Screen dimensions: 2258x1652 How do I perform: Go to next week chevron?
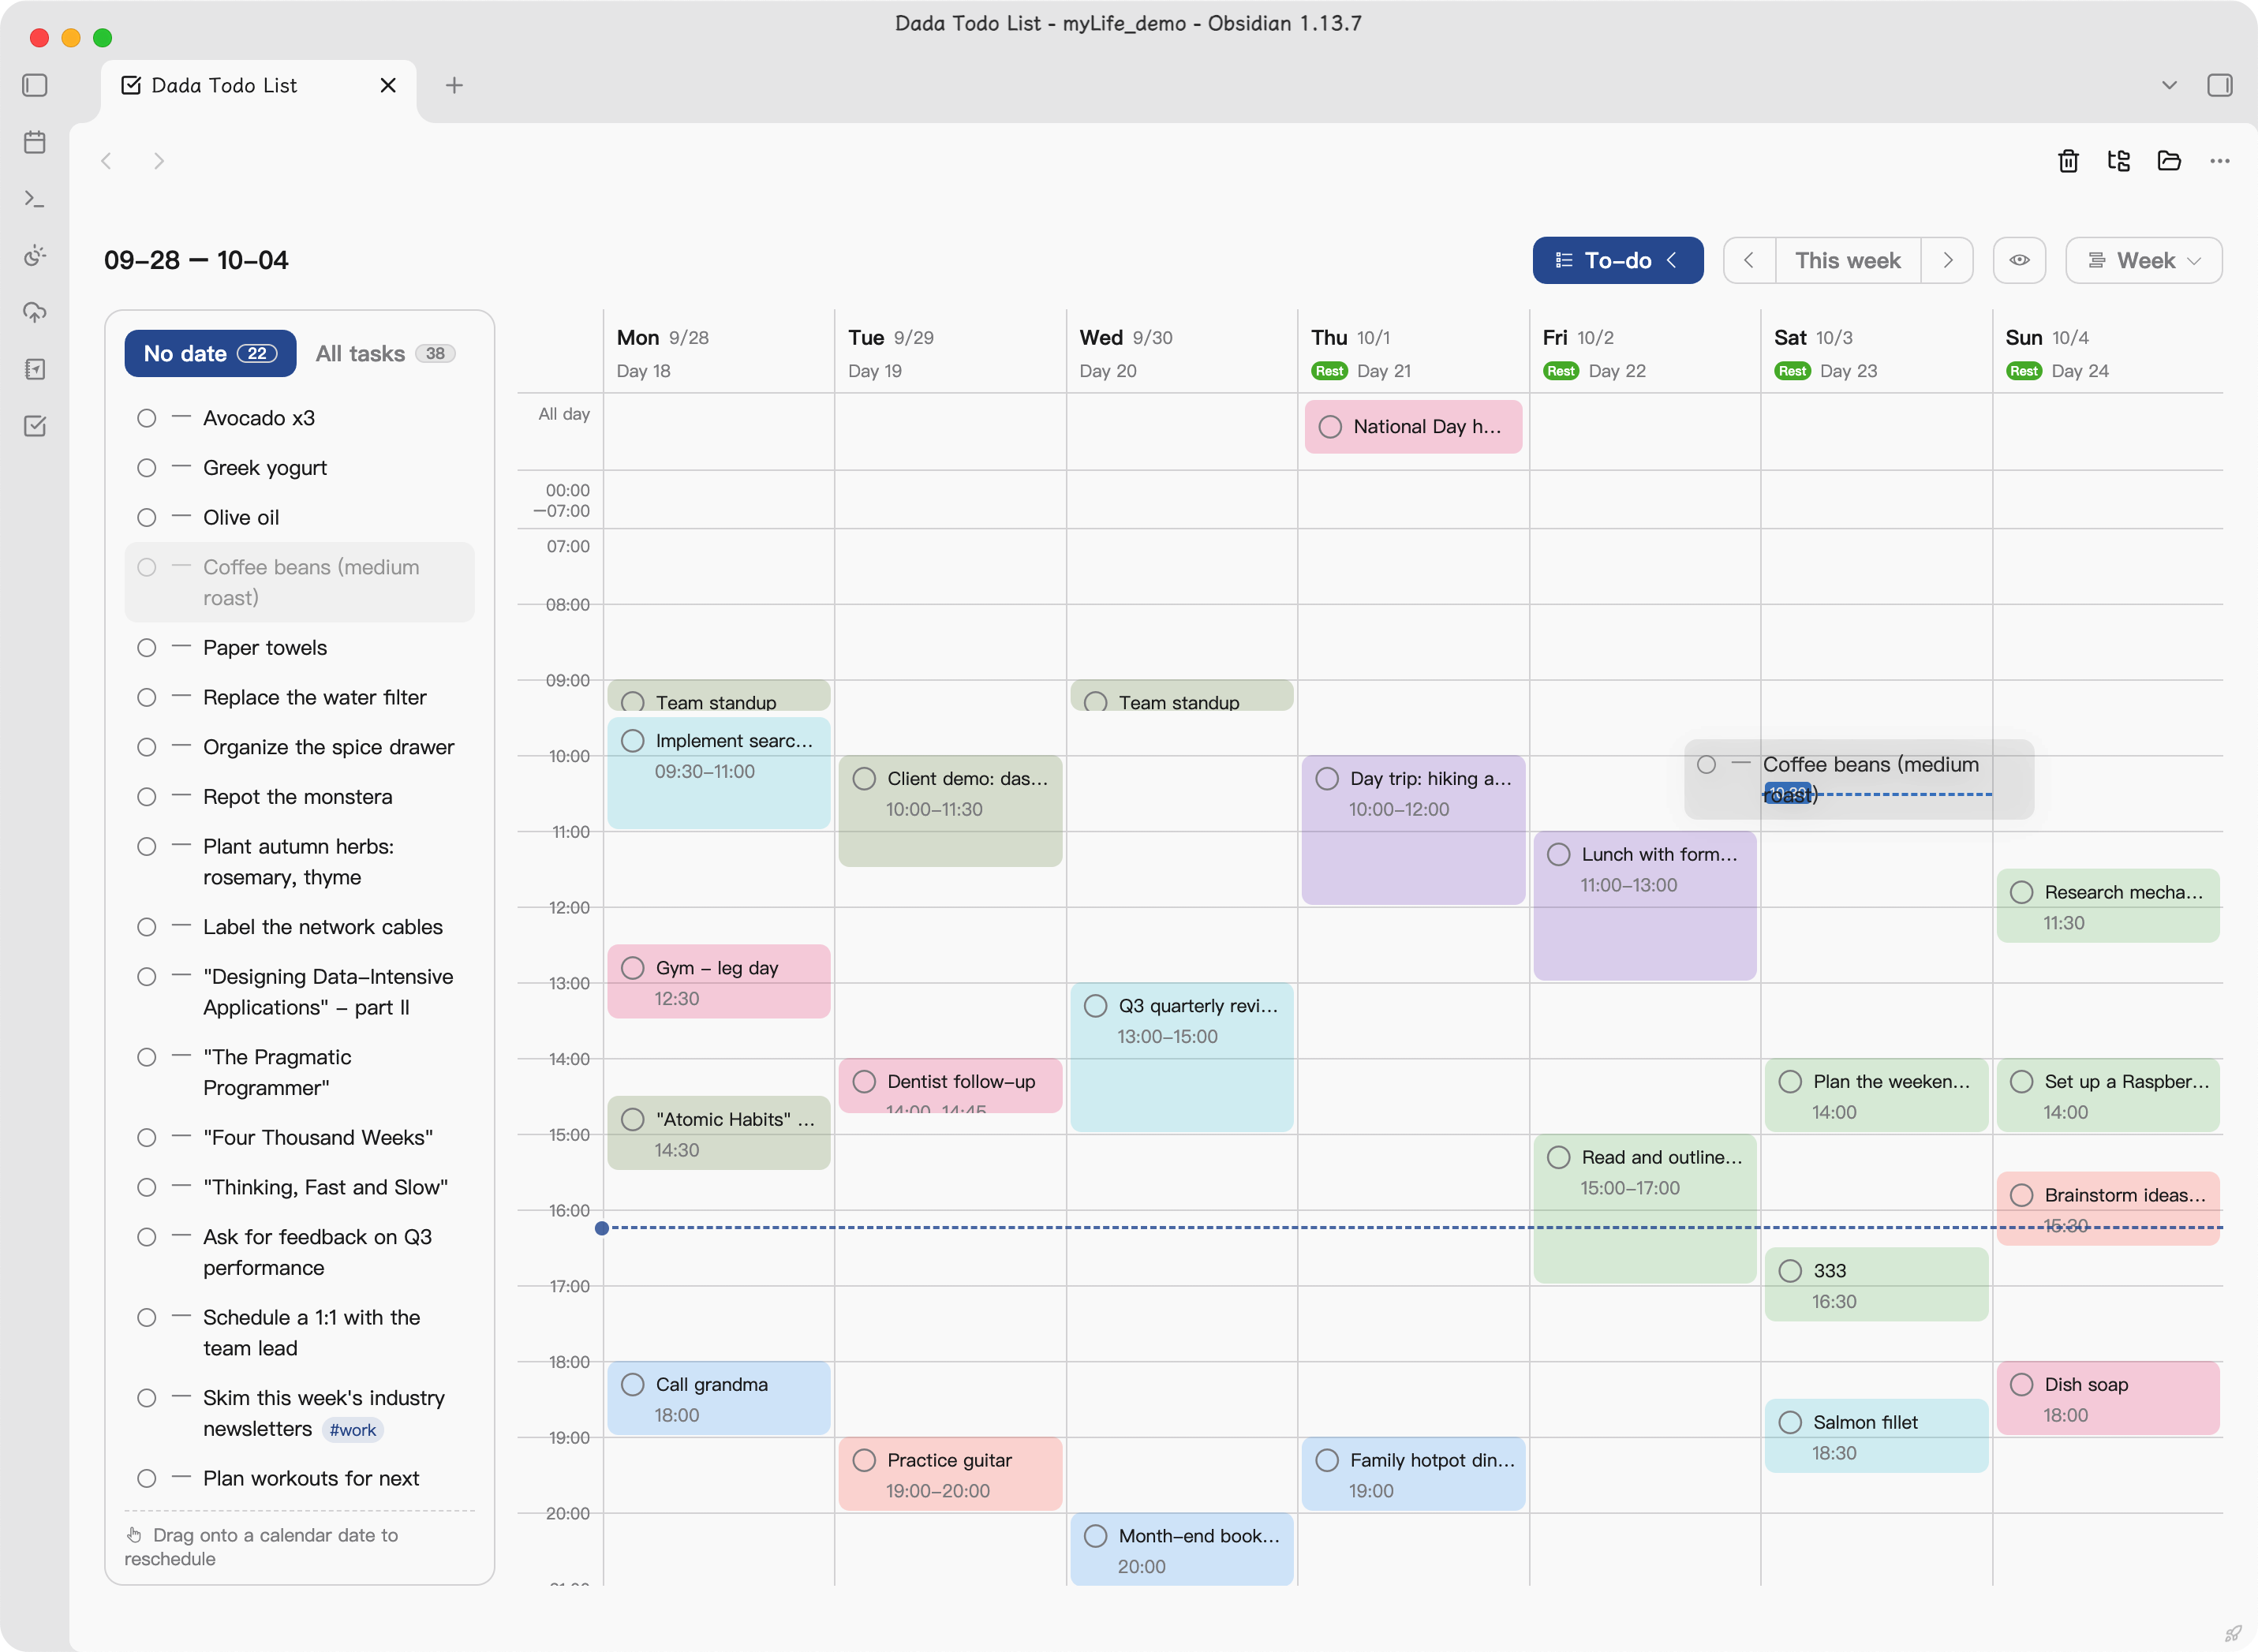[x=1947, y=260]
